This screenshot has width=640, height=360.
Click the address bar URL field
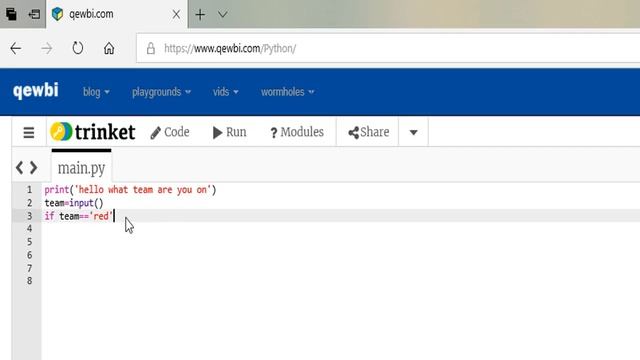click(388, 48)
